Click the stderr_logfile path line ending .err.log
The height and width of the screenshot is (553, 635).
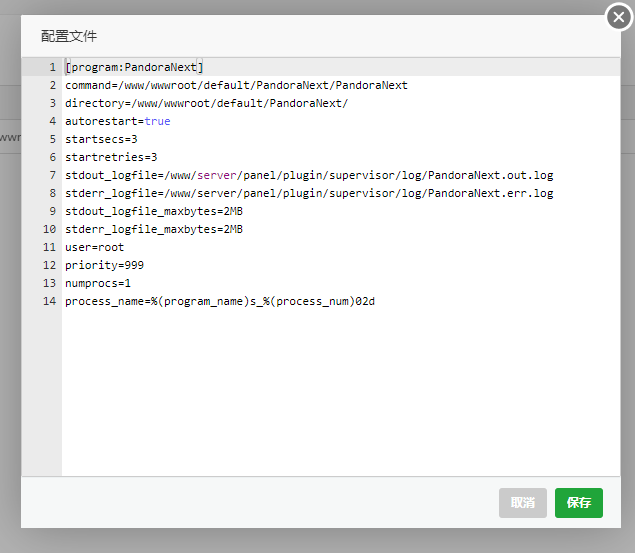(x=309, y=193)
